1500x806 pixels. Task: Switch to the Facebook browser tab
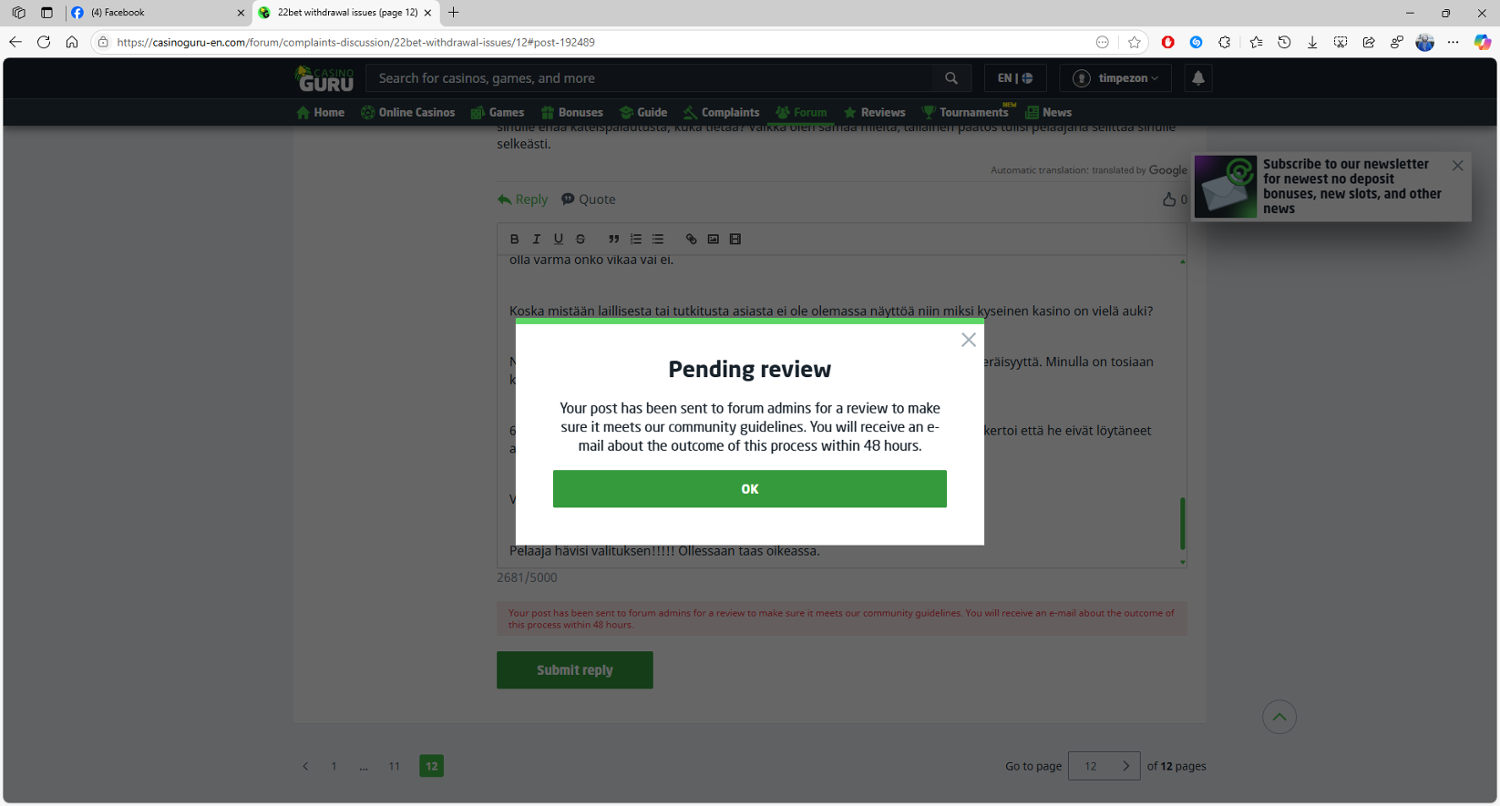click(x=157, y=13)
